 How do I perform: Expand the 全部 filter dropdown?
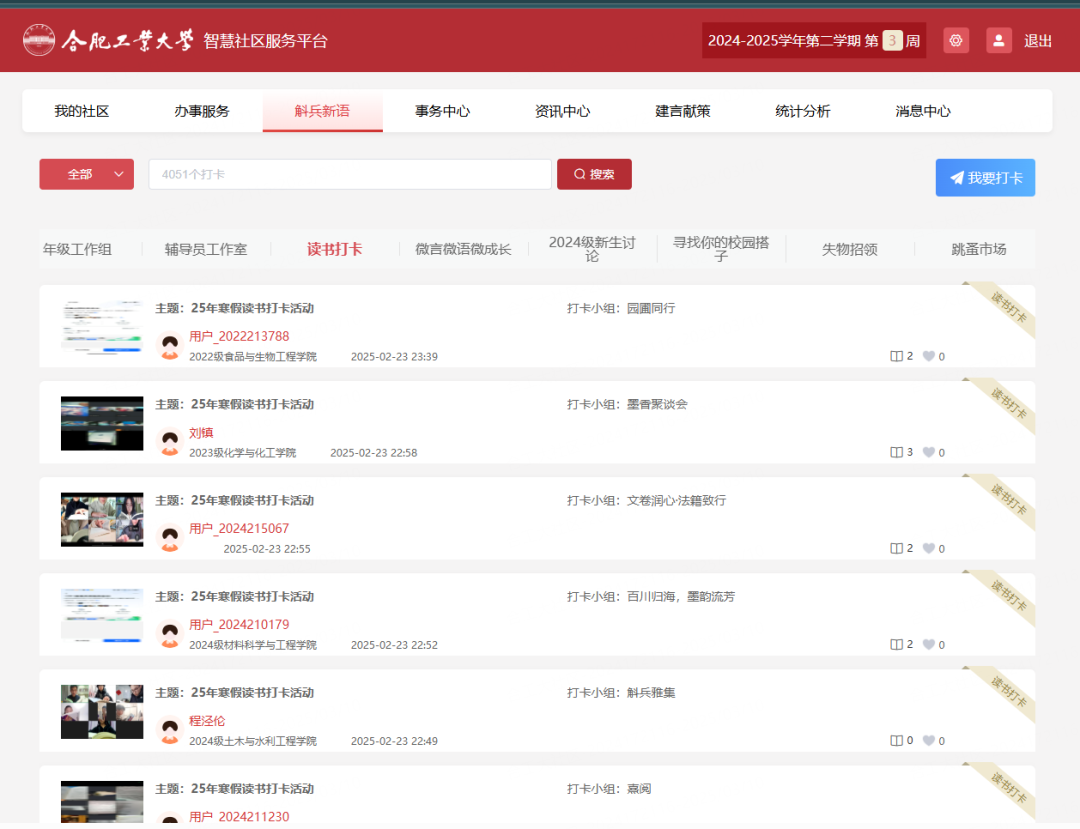[87, 174]
